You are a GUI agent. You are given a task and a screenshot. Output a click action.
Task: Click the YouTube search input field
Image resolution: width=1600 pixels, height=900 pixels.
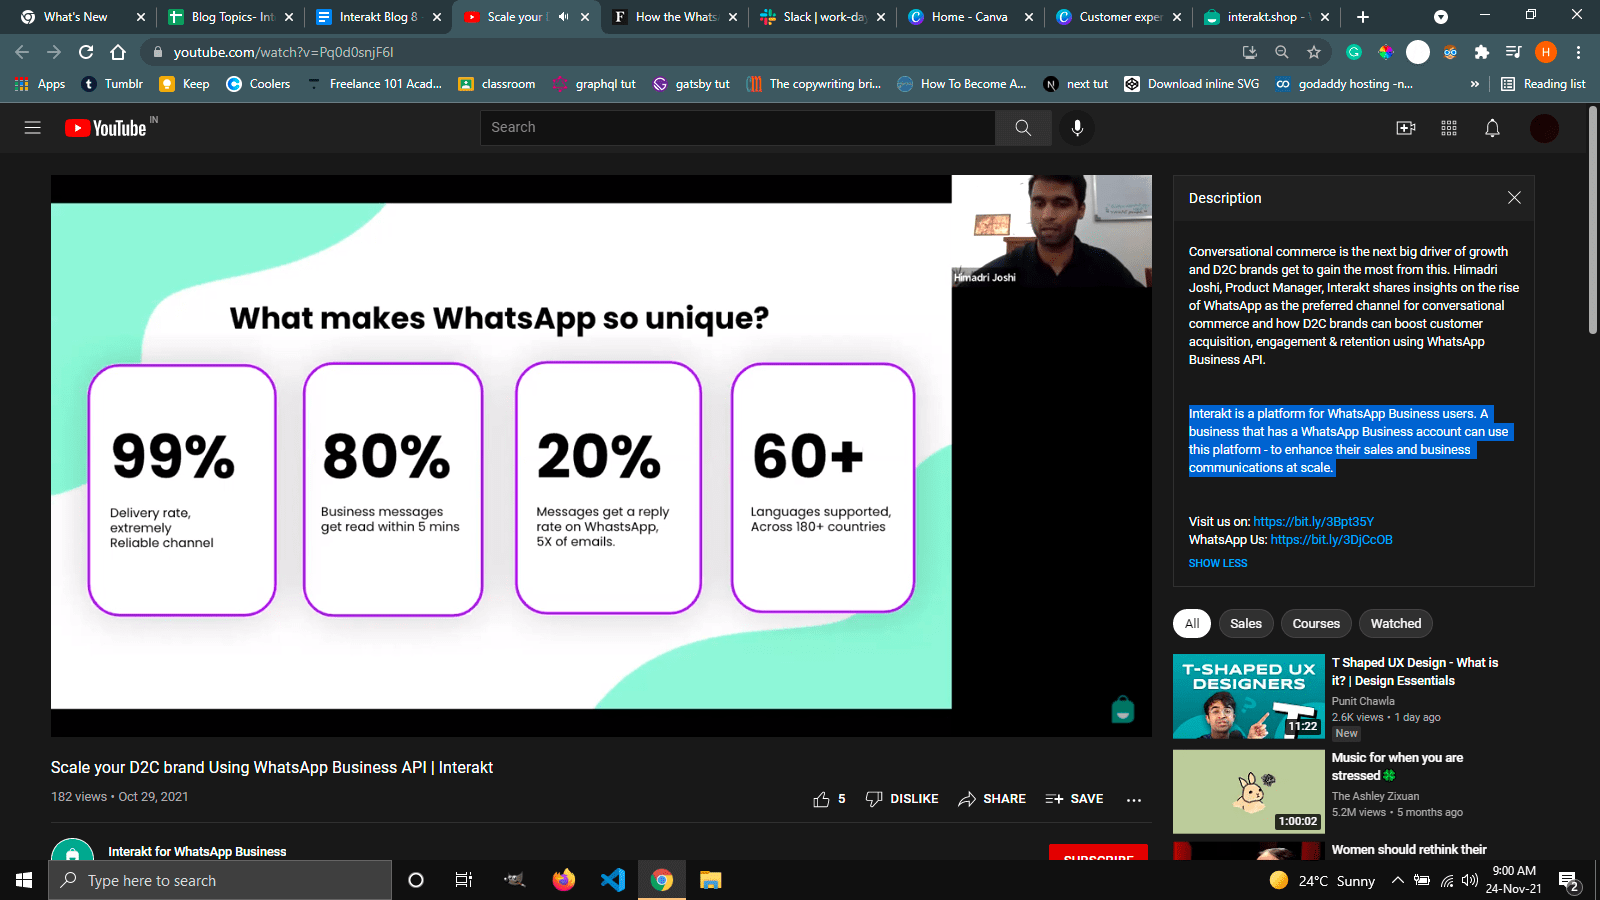[x=738, y=128]
